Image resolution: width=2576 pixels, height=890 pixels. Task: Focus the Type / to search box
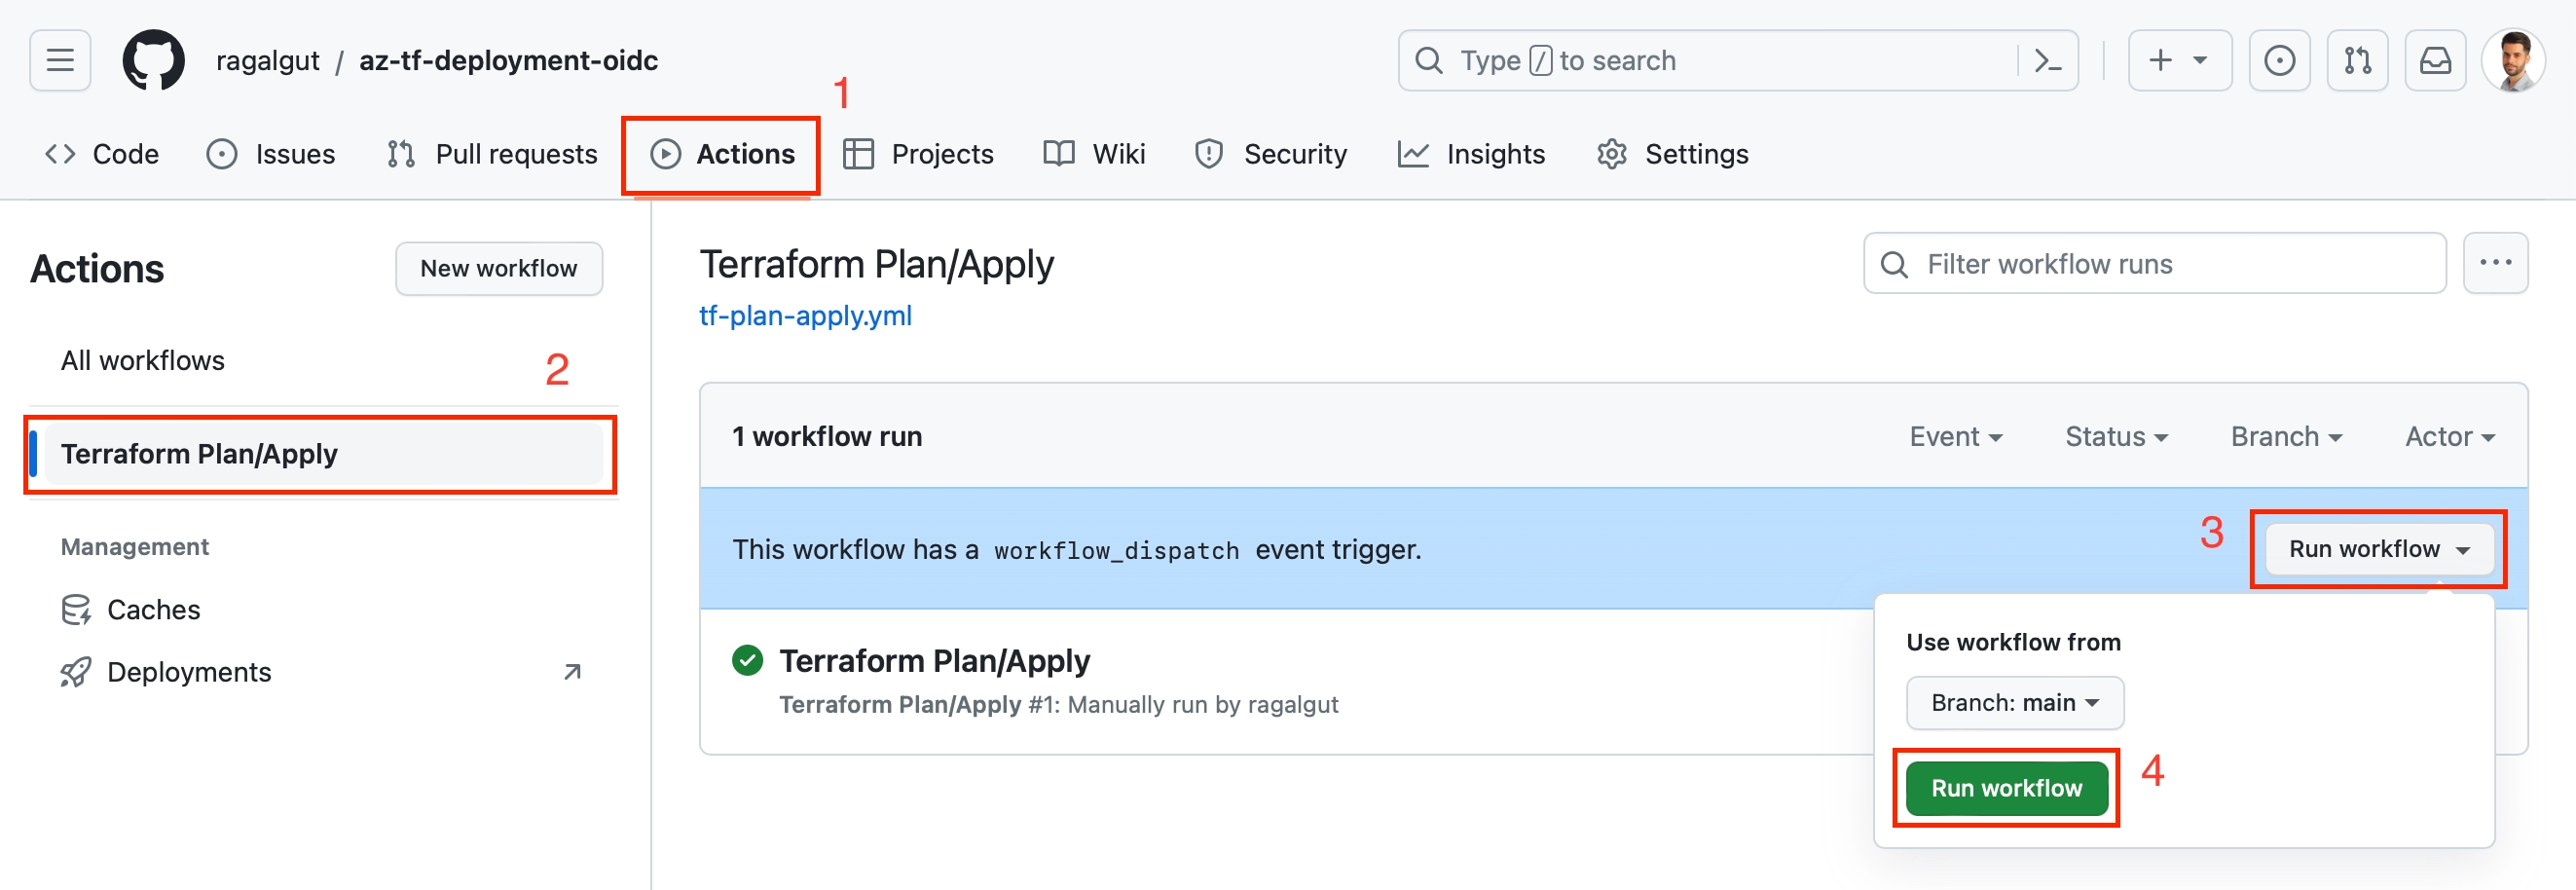click(1737, 61)
